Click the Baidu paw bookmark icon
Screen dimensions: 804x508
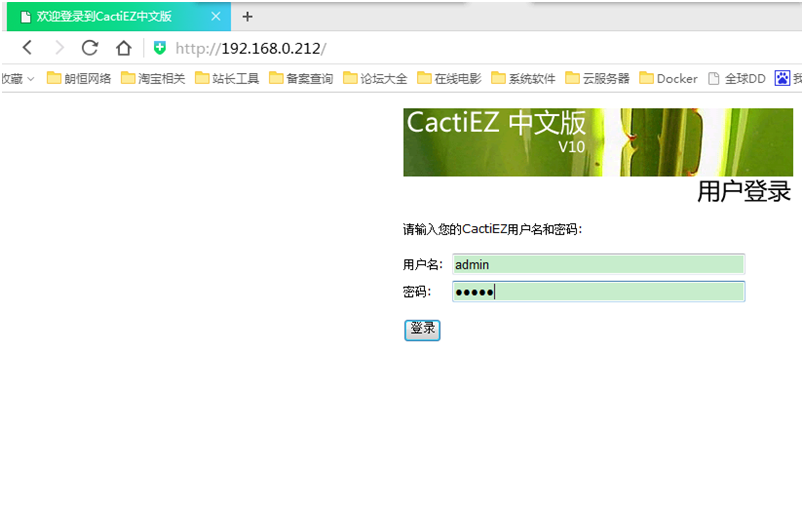(x=782, y=78)
